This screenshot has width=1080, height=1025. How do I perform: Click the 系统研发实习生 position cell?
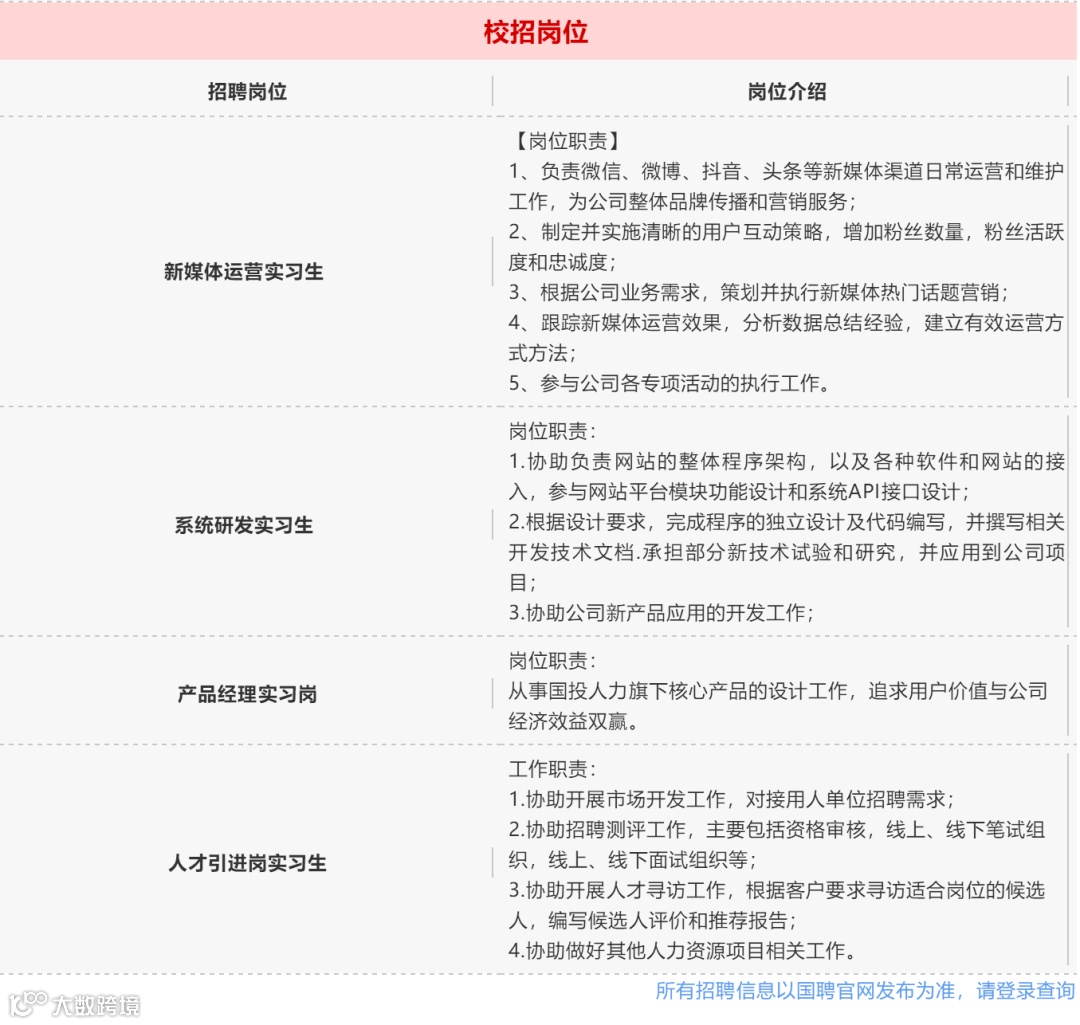[x=243, y=525]
